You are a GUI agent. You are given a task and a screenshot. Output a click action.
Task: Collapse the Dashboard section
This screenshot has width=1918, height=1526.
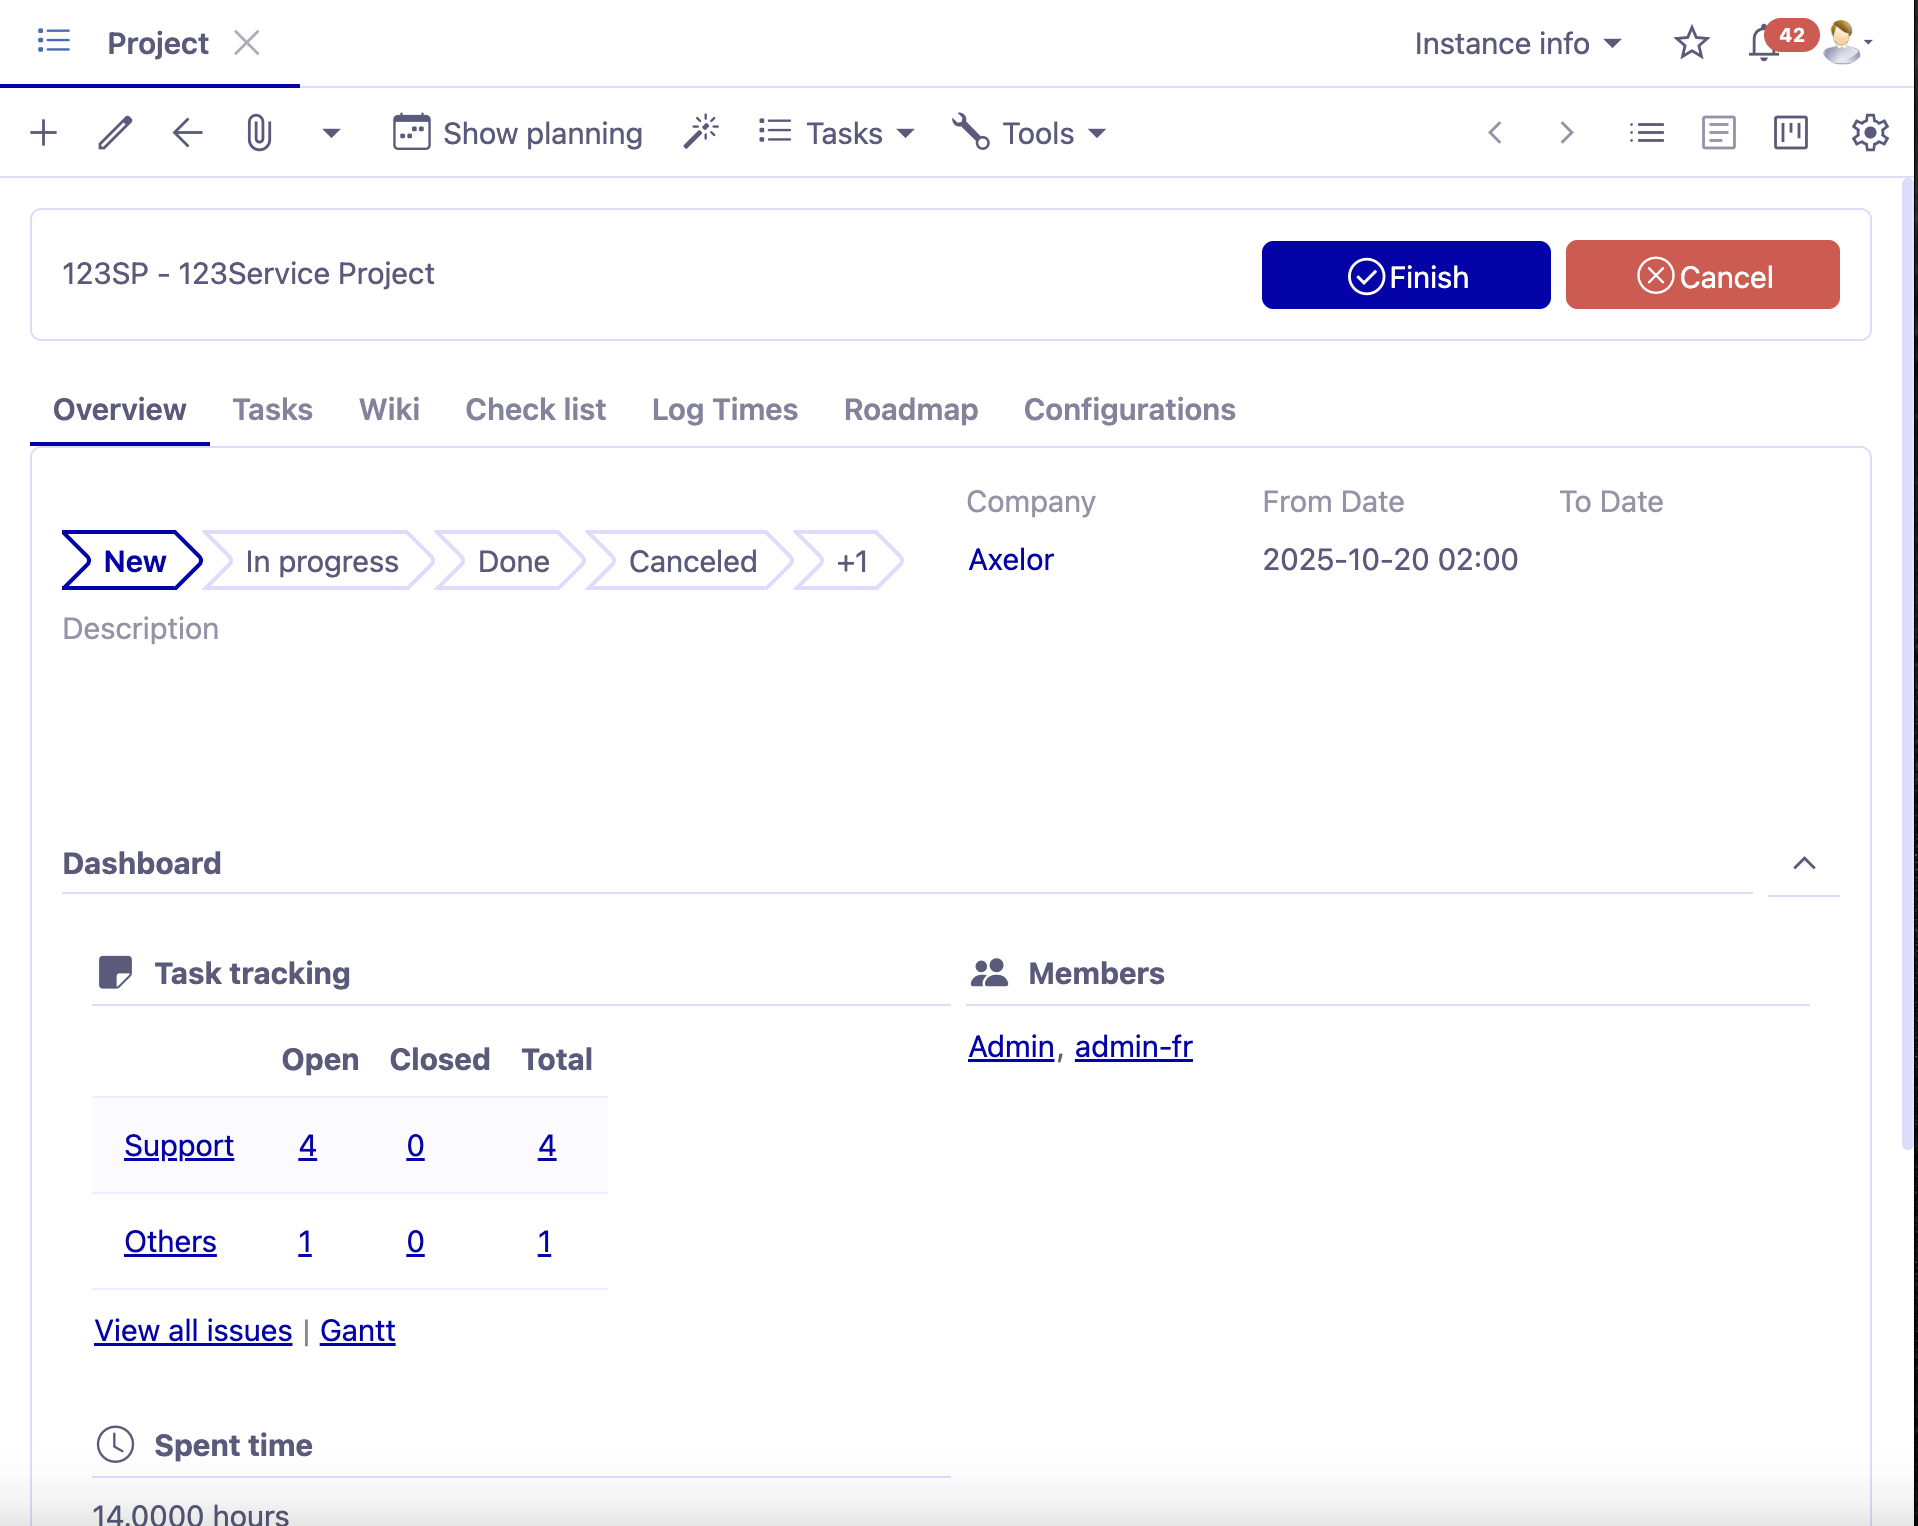coord(1803,864)
